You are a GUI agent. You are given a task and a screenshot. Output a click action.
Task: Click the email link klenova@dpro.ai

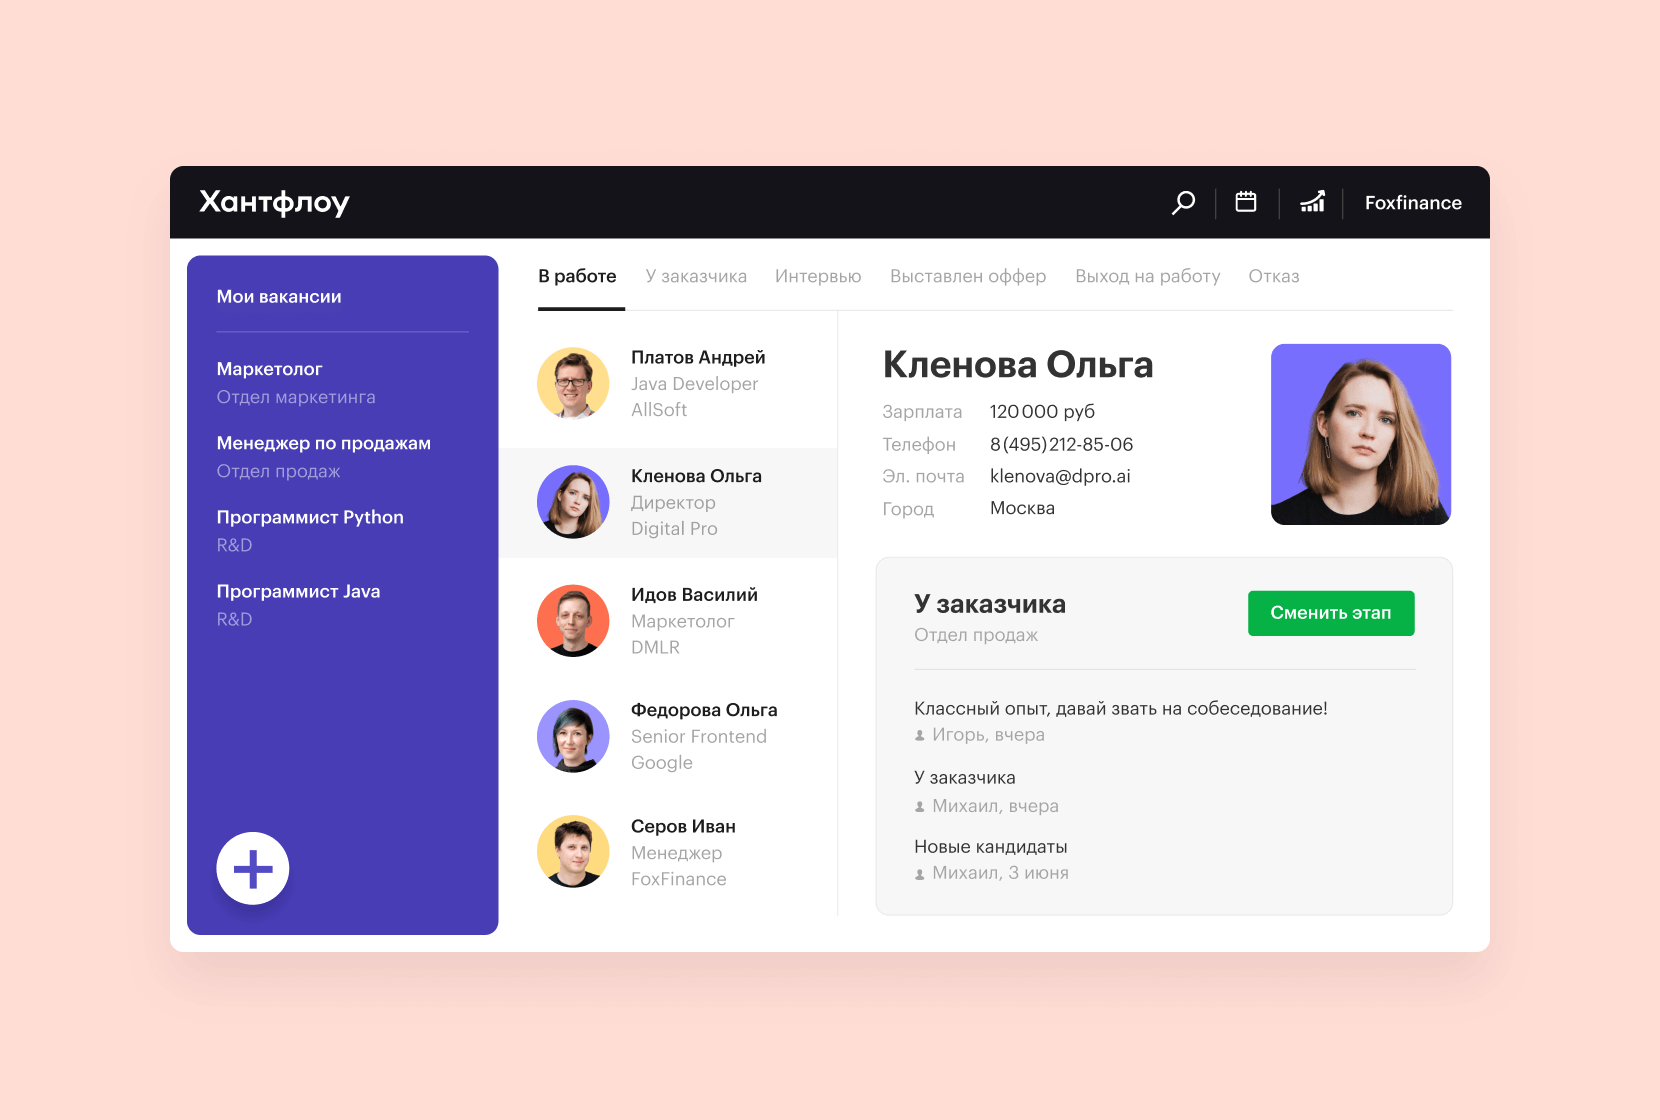(x=1059, y=476)
